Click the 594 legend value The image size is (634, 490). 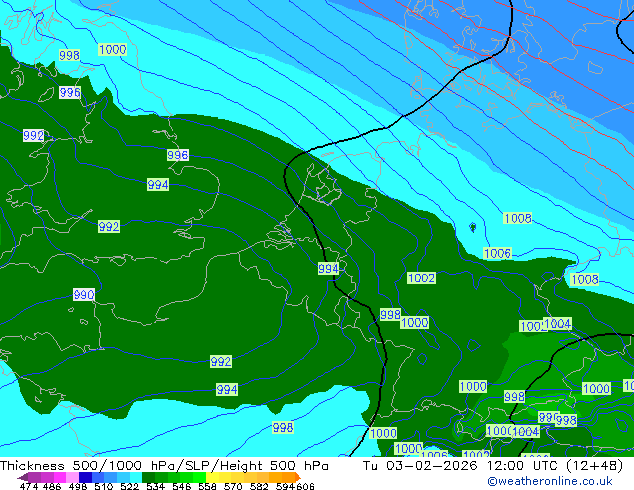(x=285, y=486)
